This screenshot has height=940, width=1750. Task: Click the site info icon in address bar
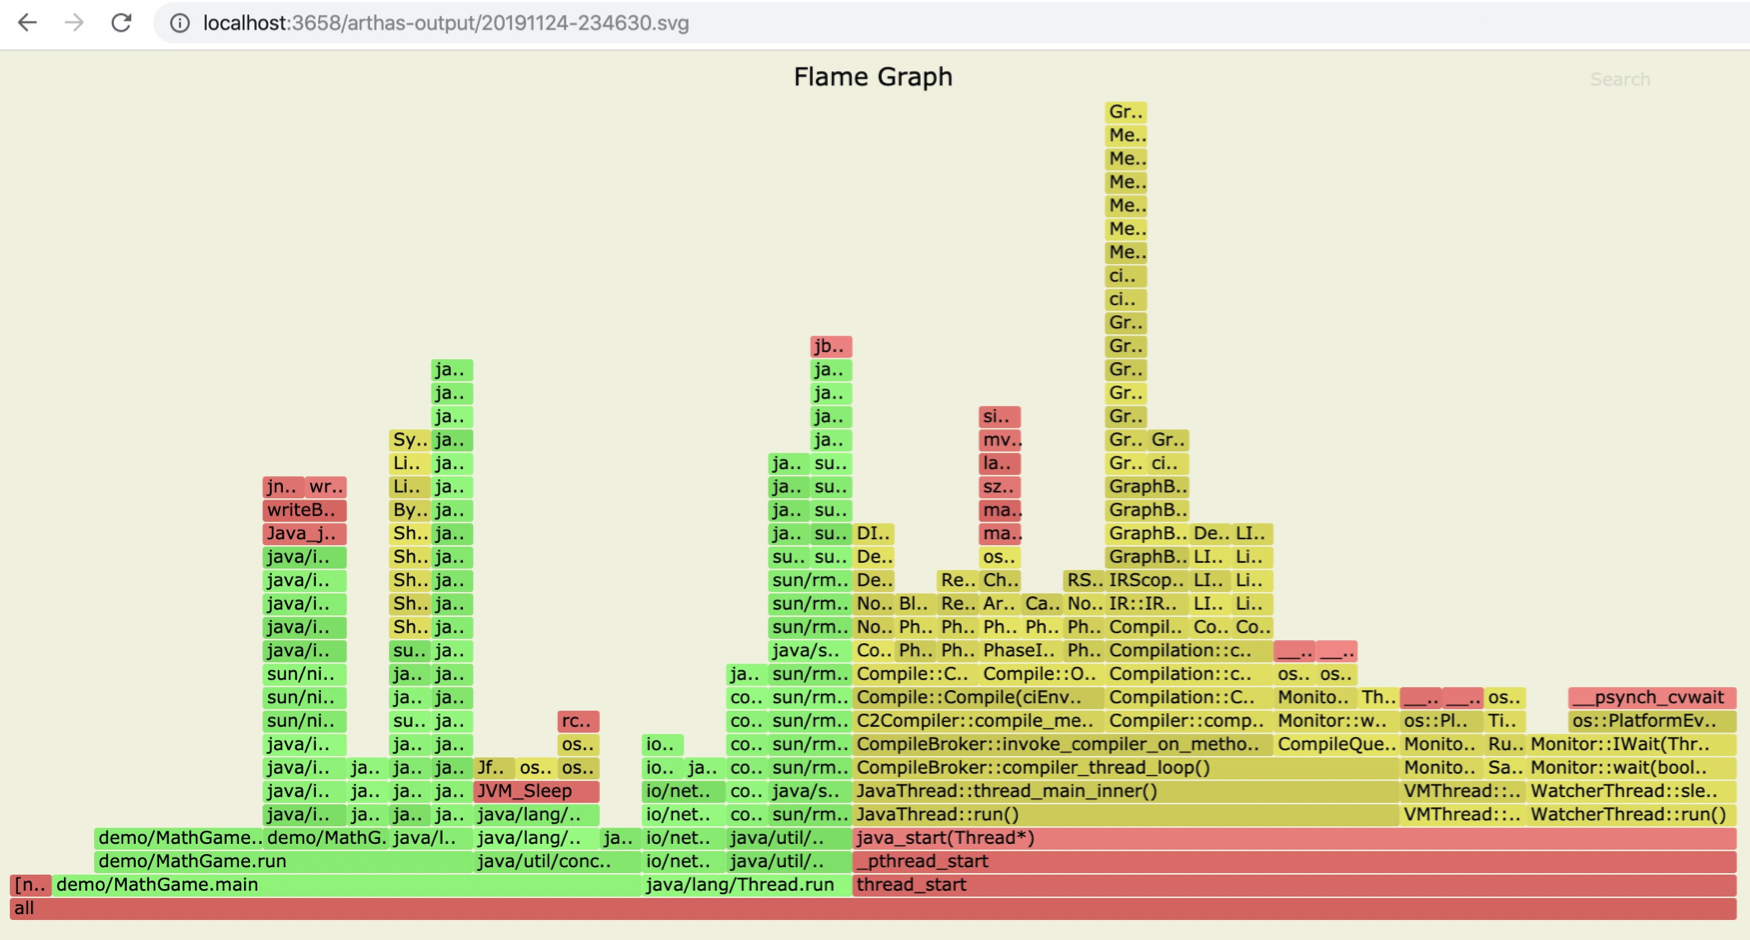[x=180, y=23]
